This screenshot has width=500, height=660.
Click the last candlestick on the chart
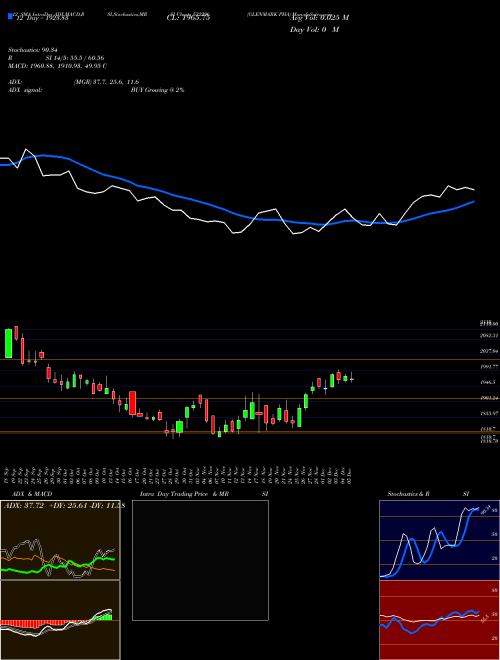click(x=351, y=377)
